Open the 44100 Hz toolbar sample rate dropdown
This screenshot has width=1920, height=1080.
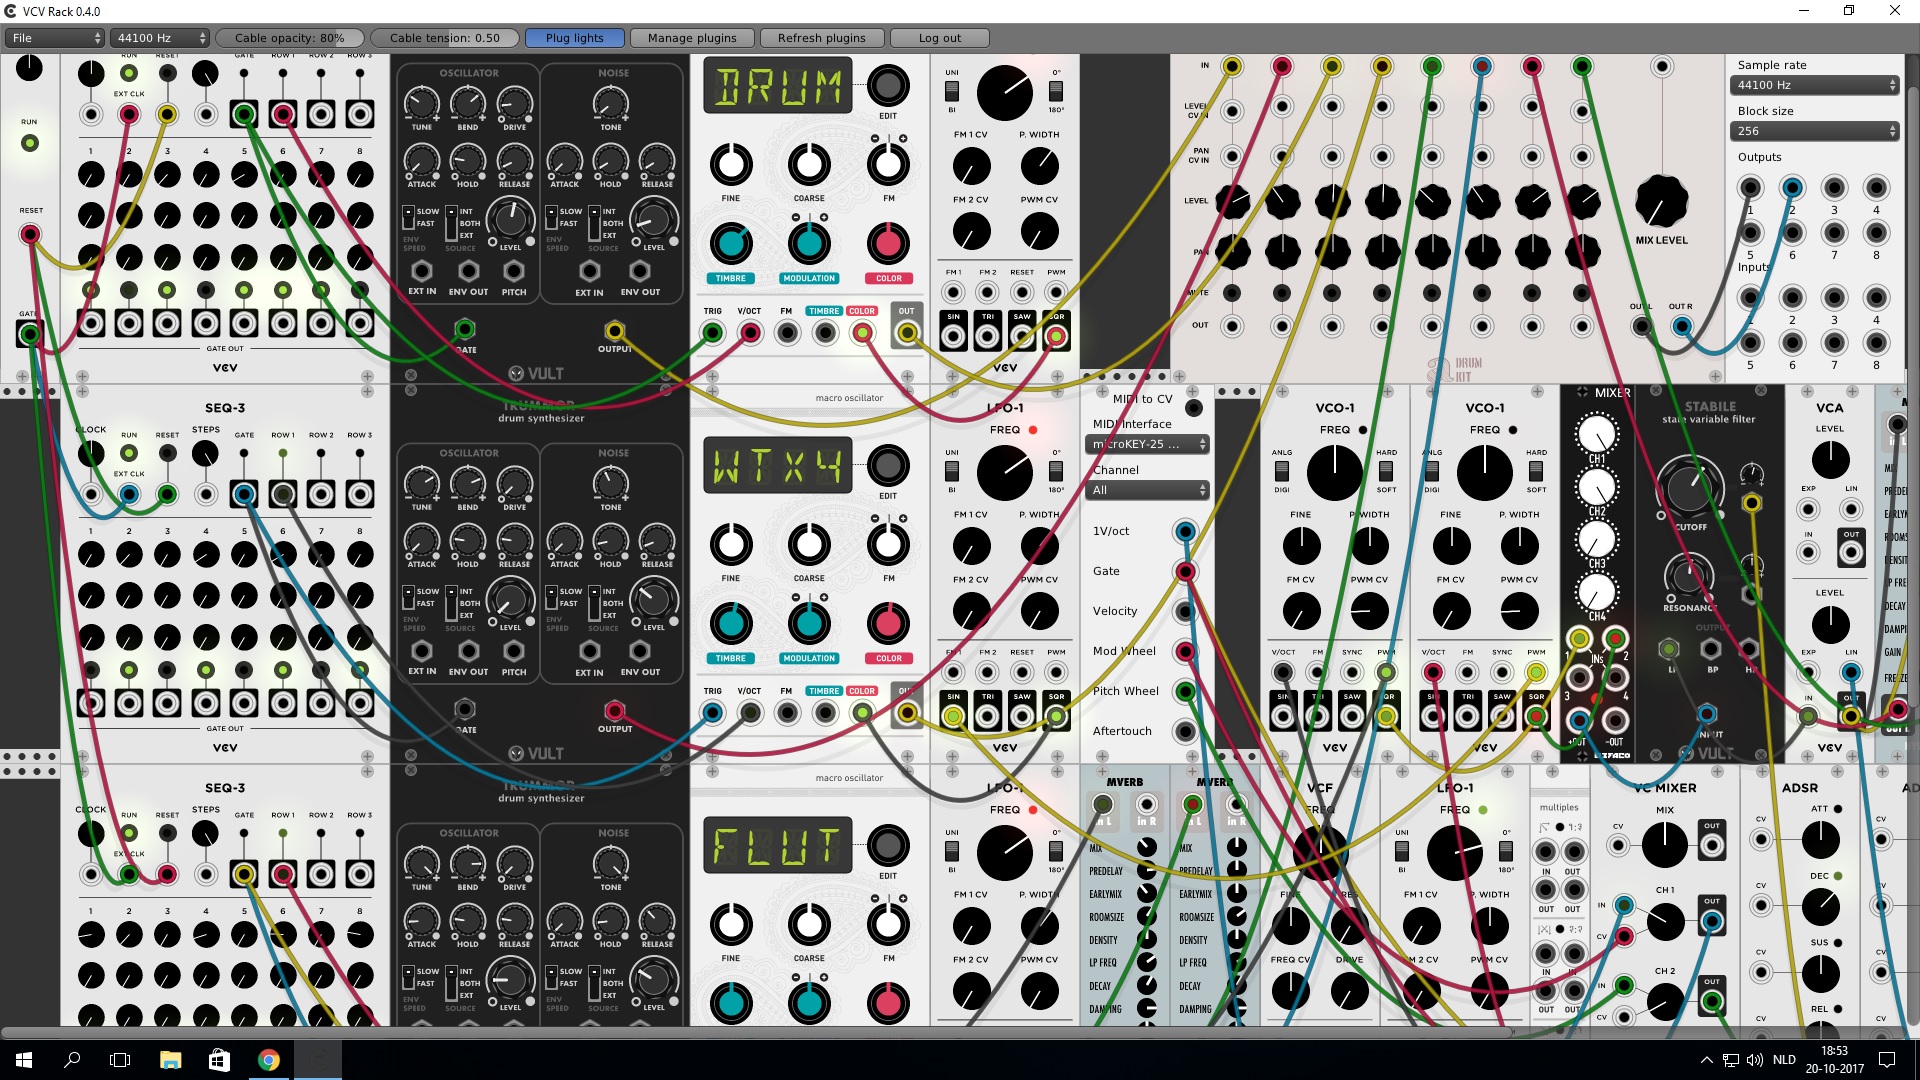pyautogui.click(x=160, y=38)
